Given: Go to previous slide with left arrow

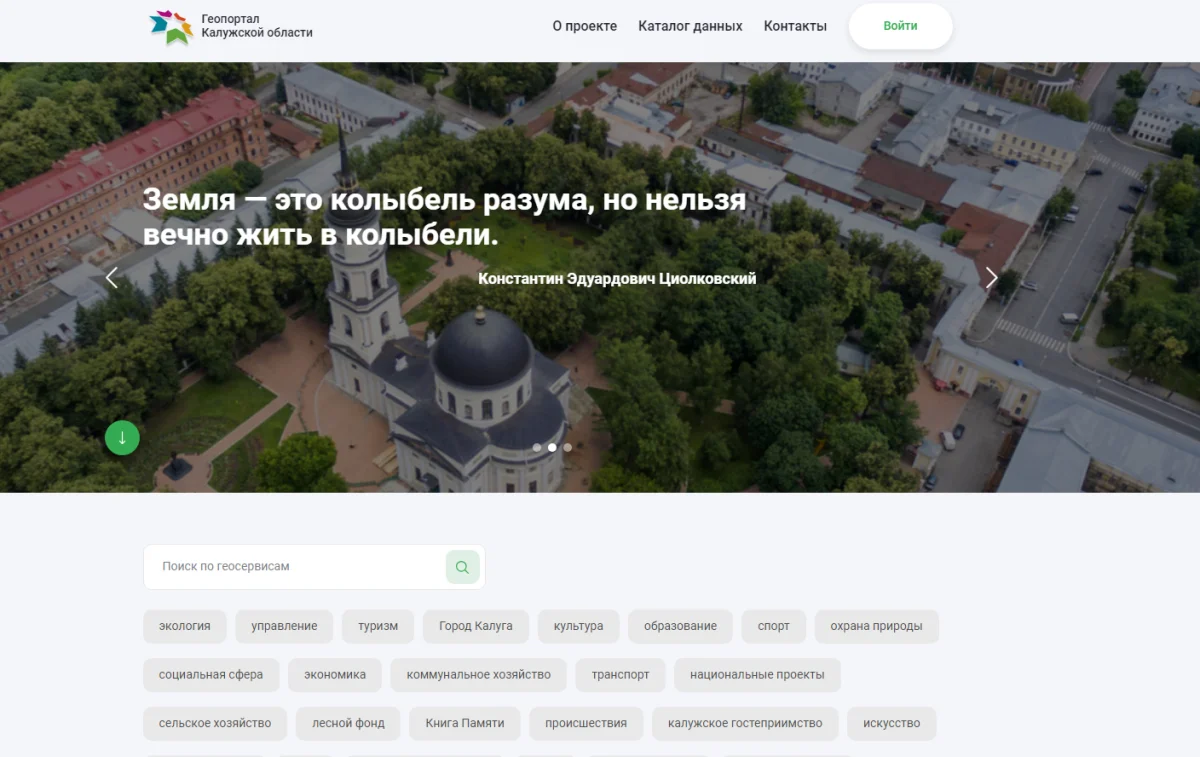Looking at the screenshot, I should point(112,278).
